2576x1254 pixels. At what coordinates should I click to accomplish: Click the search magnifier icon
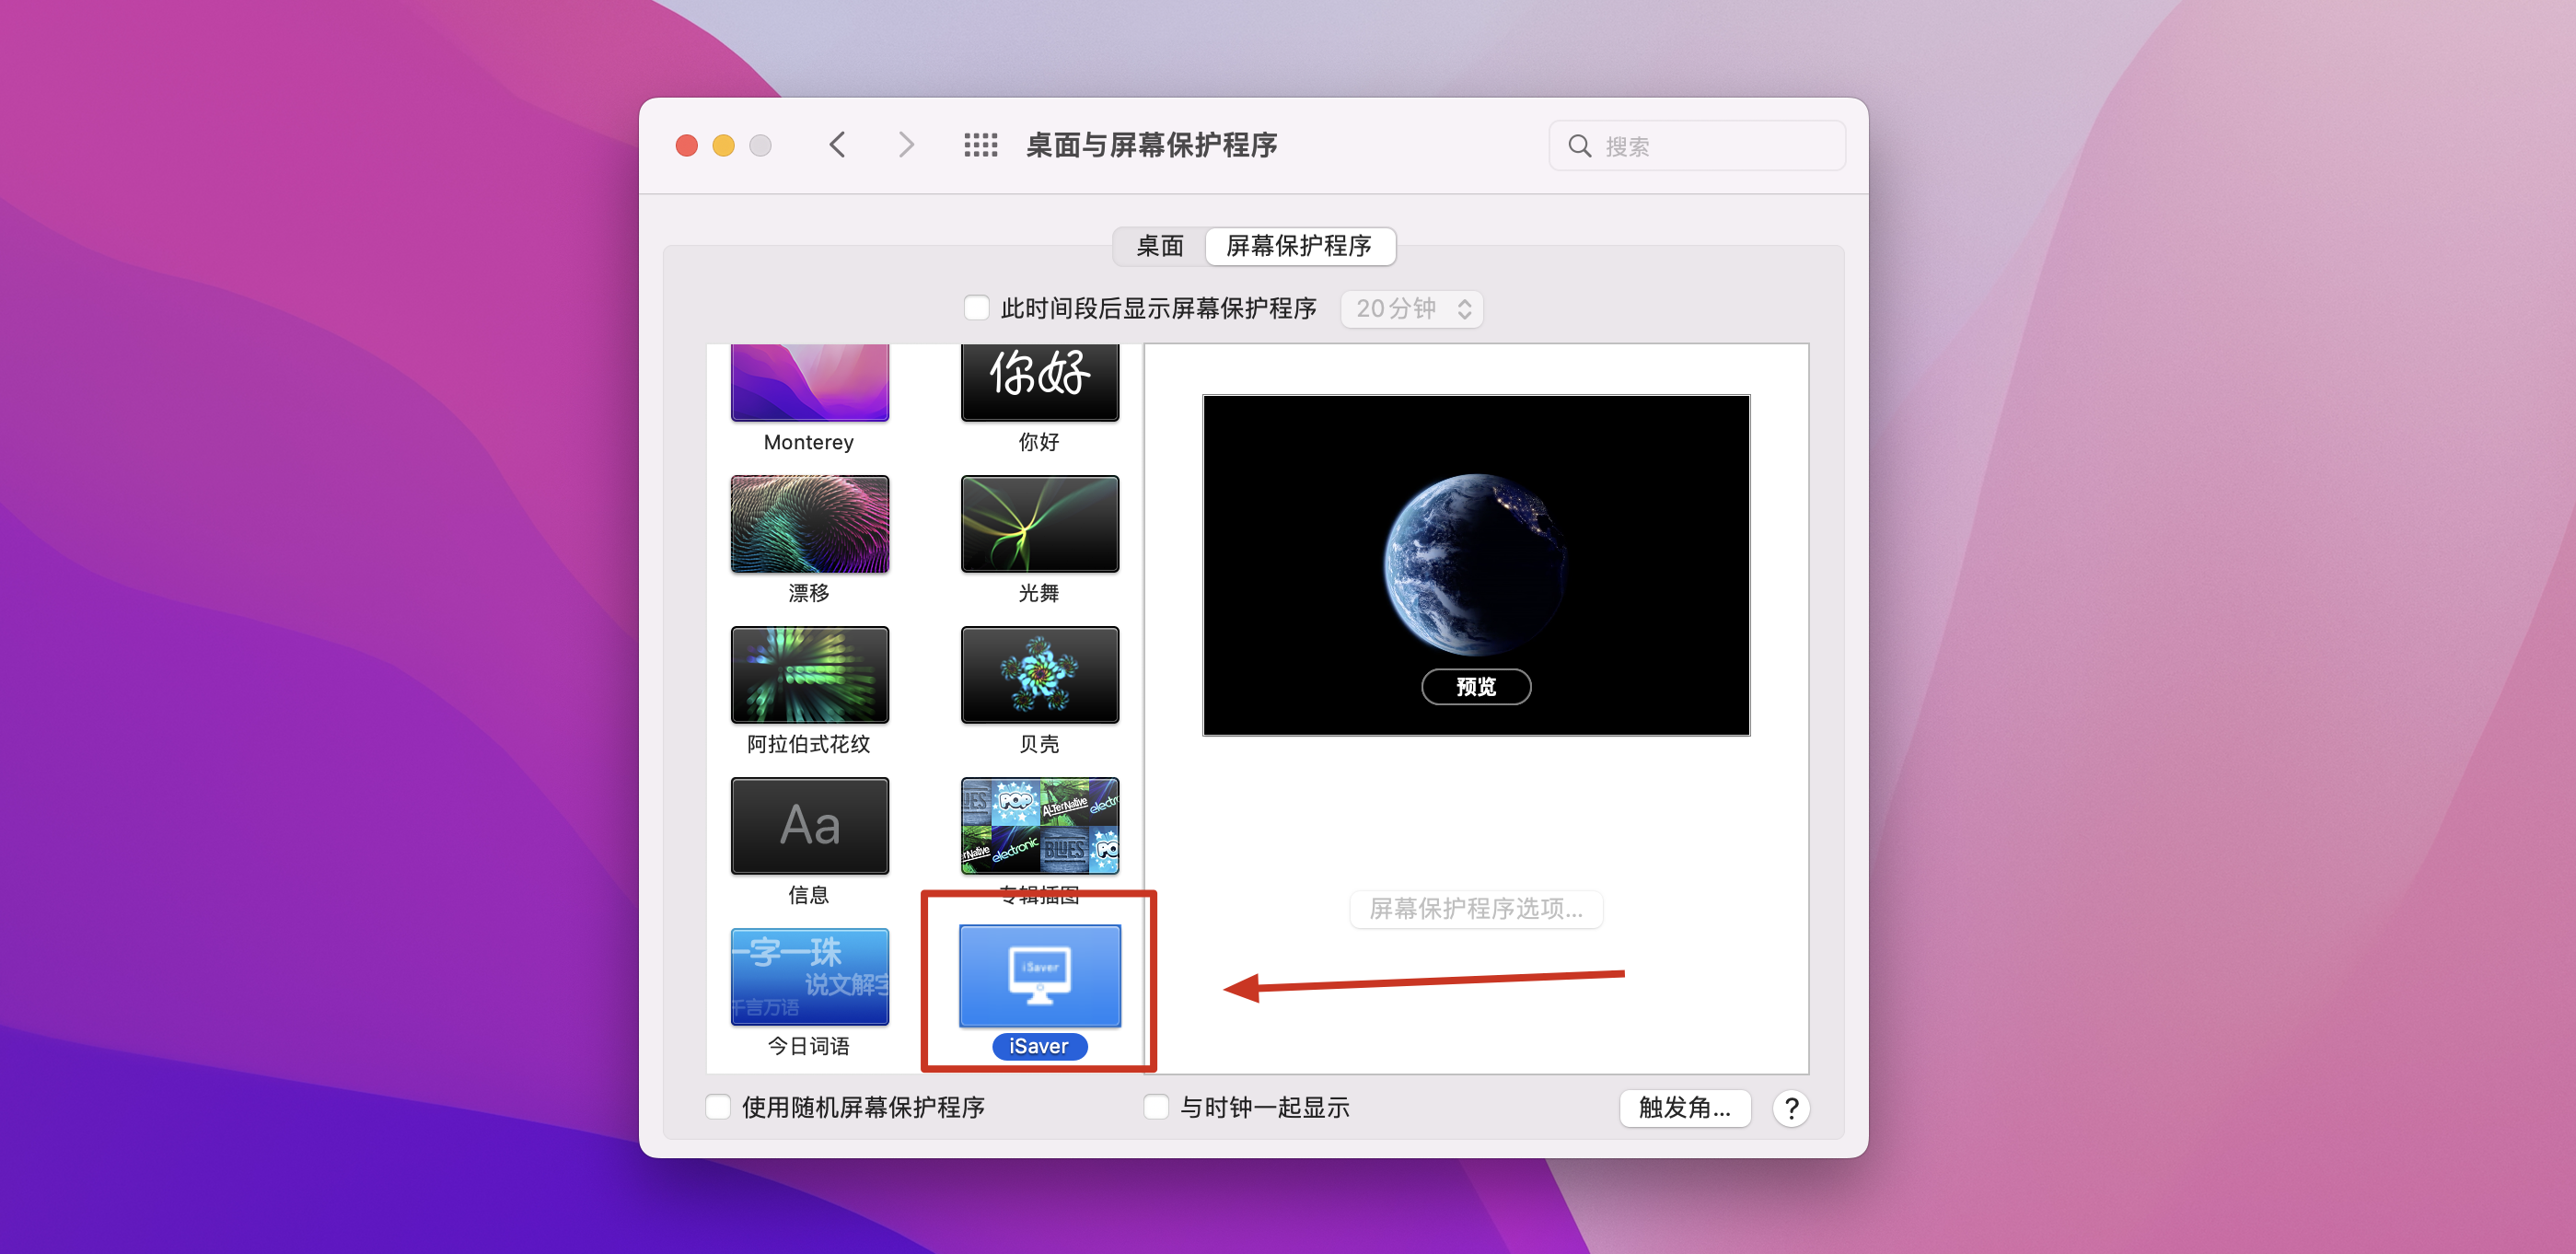[x=1579, y=146]
